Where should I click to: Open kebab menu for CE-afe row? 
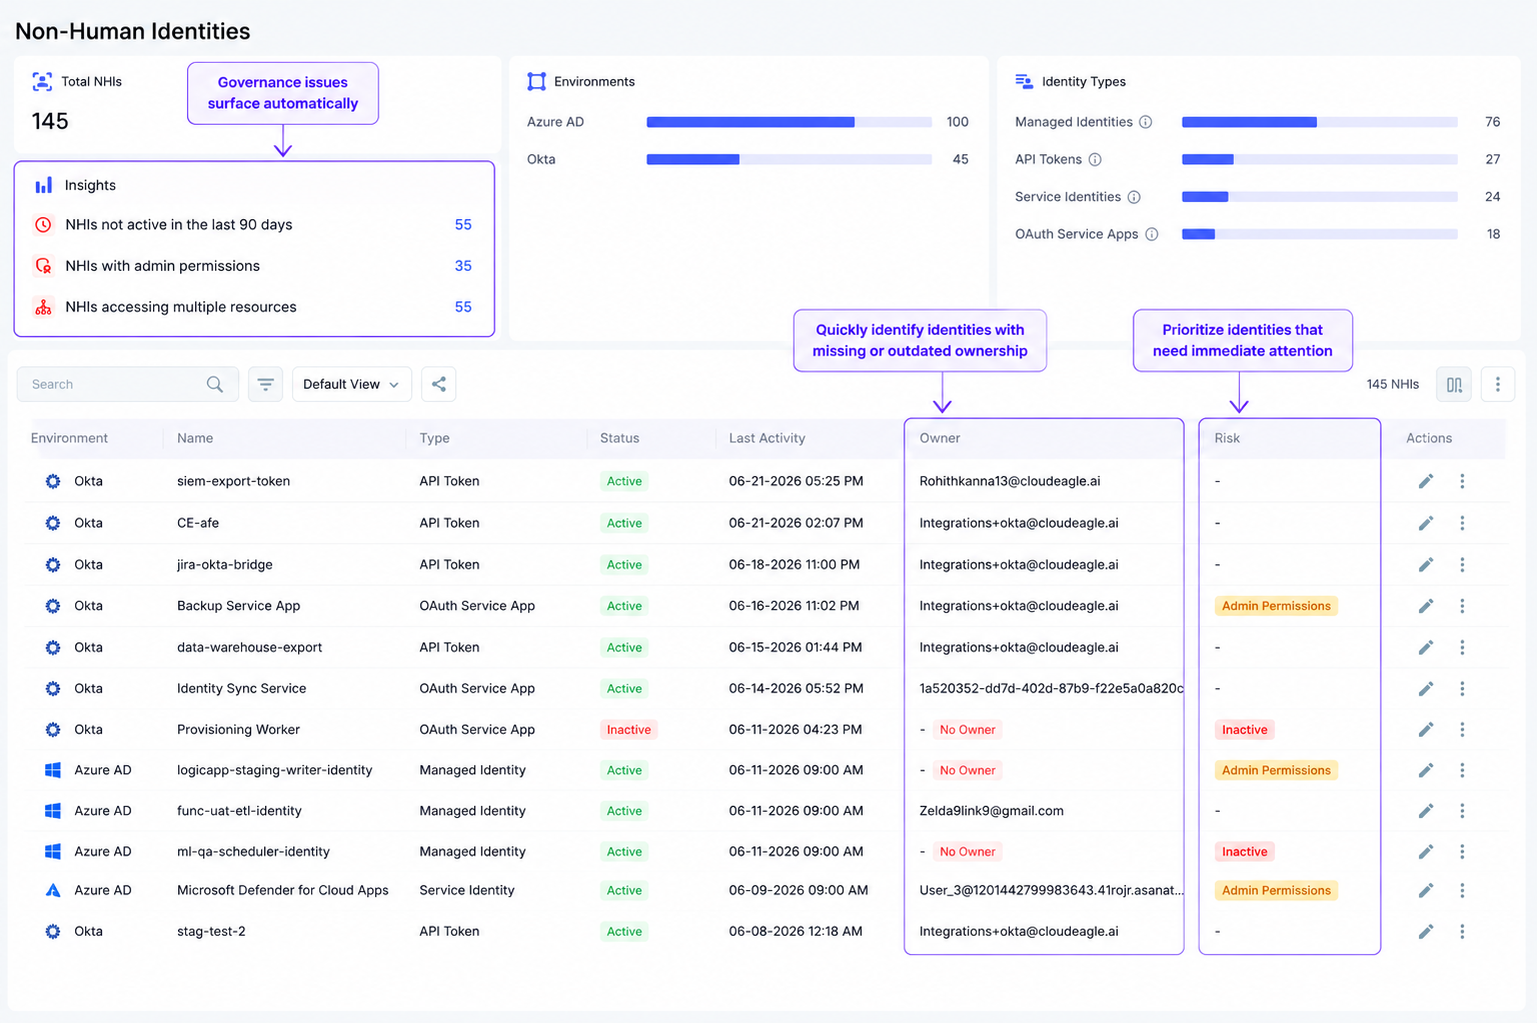1462,523
